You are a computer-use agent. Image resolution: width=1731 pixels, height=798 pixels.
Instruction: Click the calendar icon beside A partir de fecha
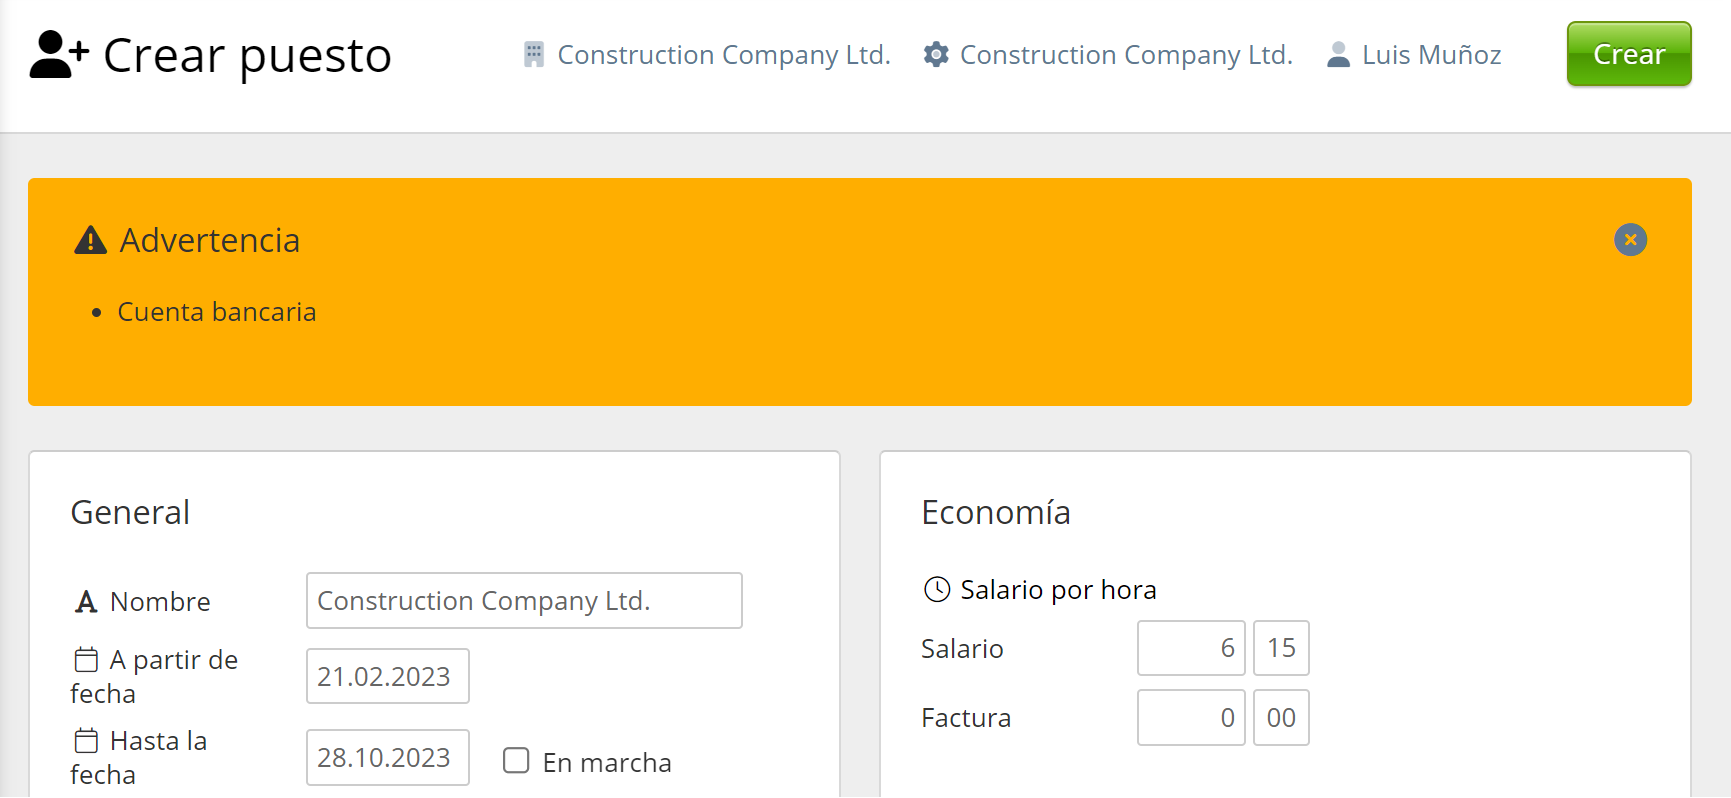click(86, 660)
